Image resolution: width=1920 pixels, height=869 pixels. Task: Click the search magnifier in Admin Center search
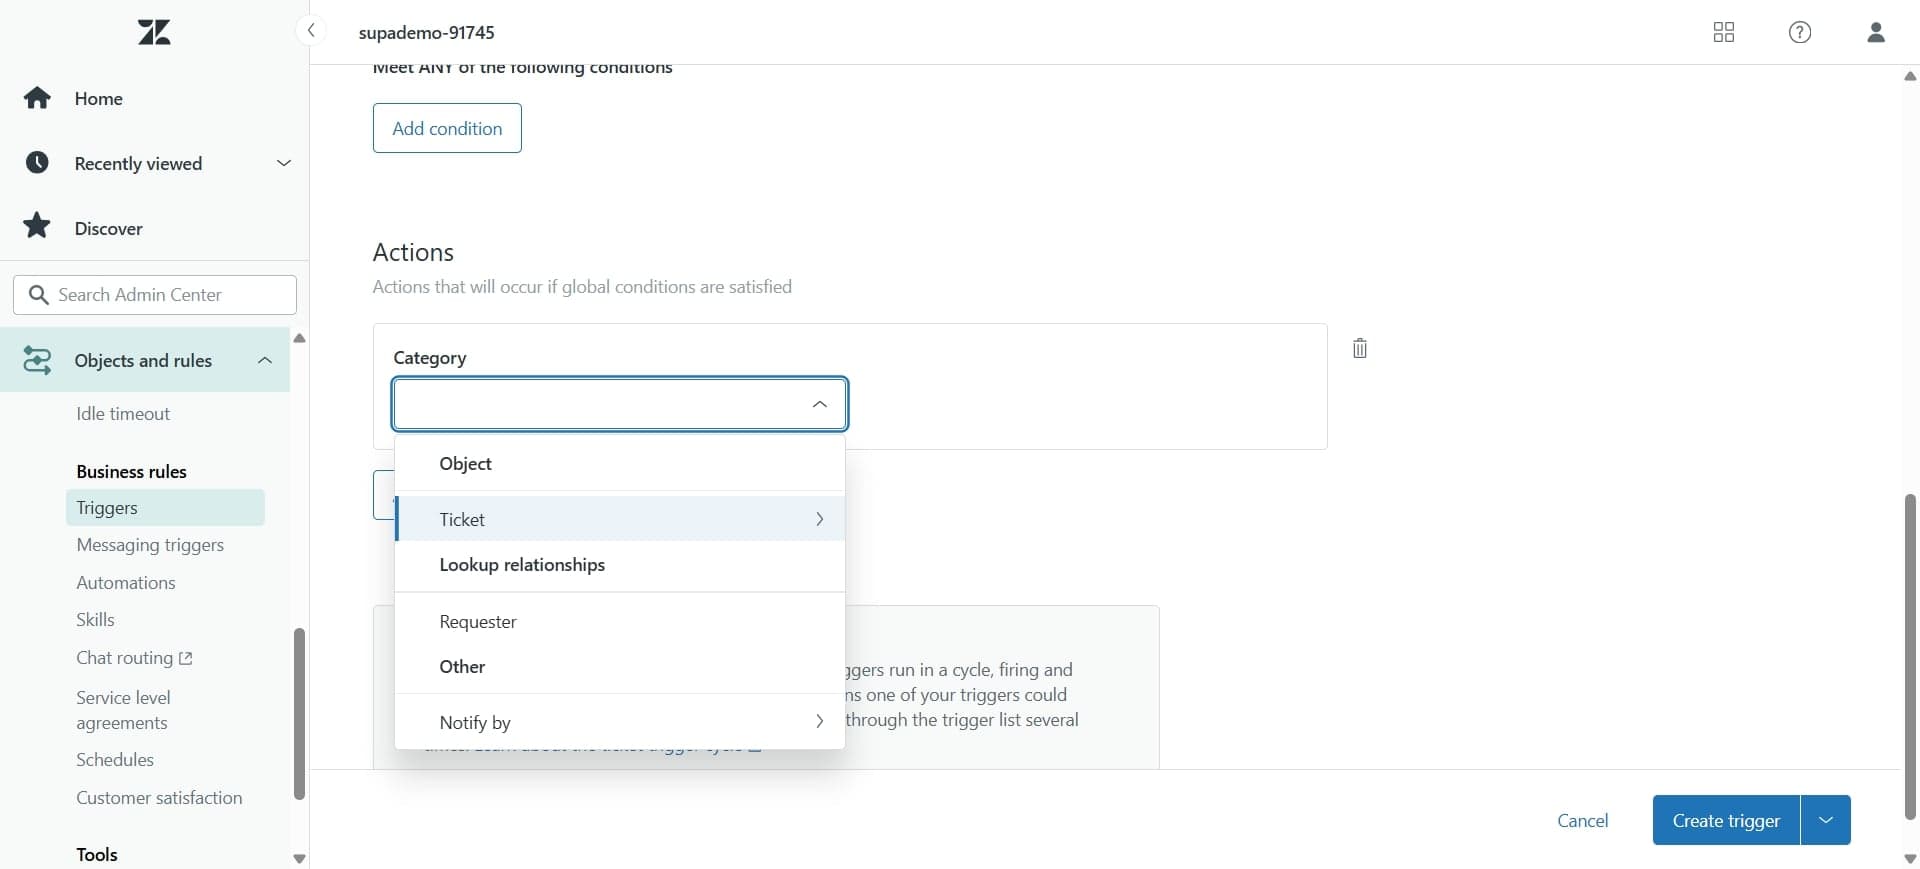37,295
